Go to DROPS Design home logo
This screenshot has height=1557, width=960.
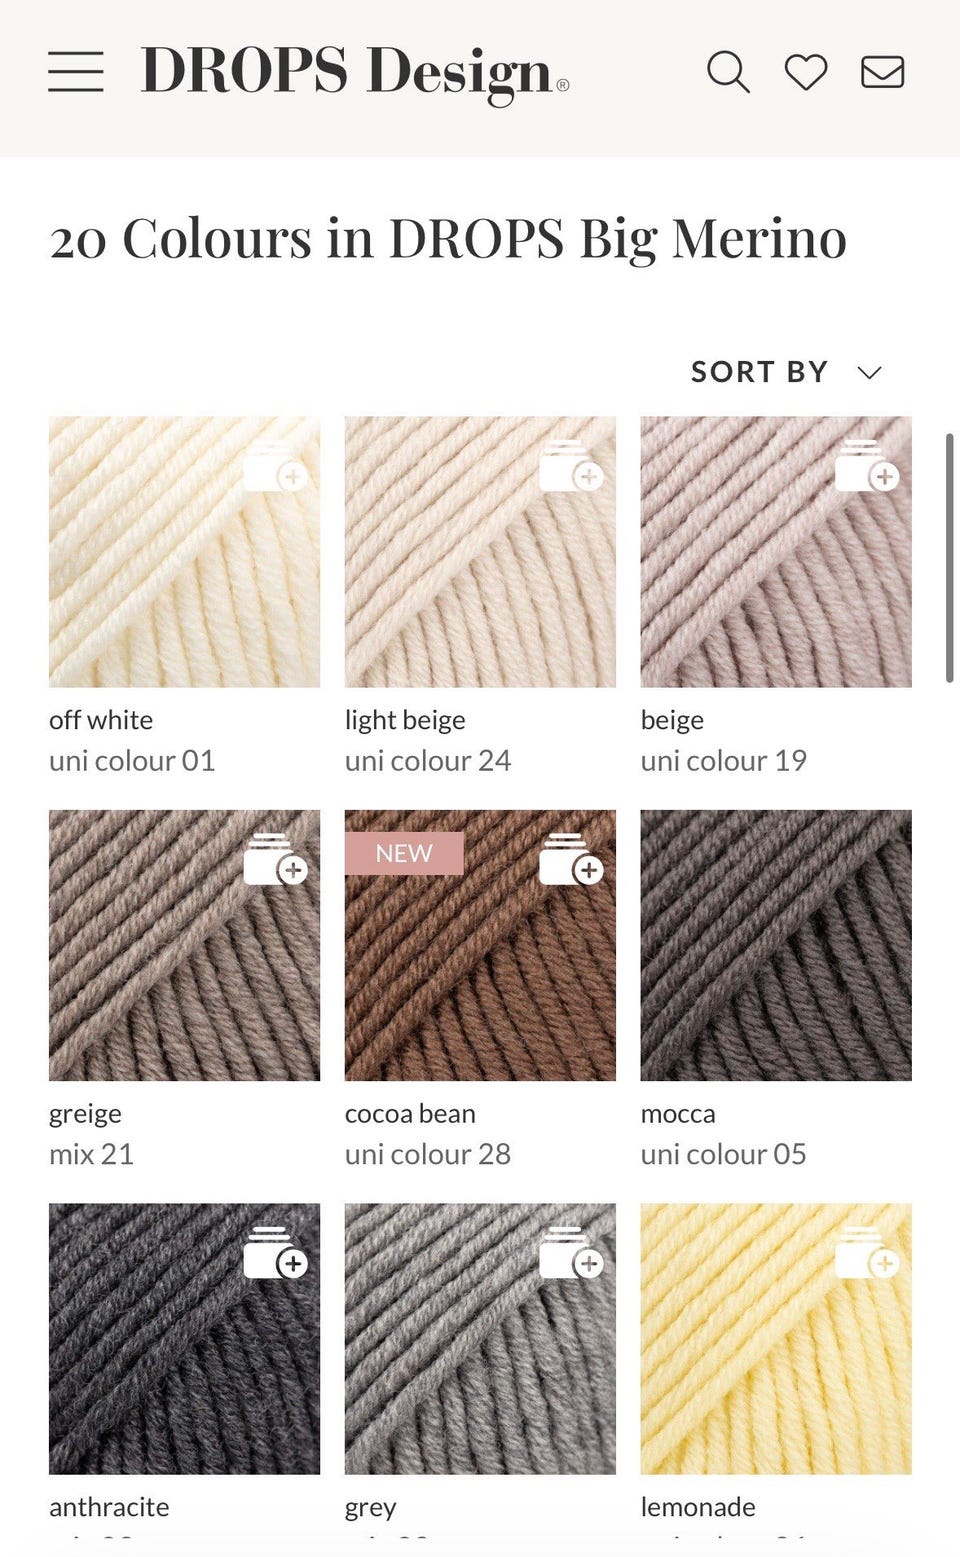point(355,72)
